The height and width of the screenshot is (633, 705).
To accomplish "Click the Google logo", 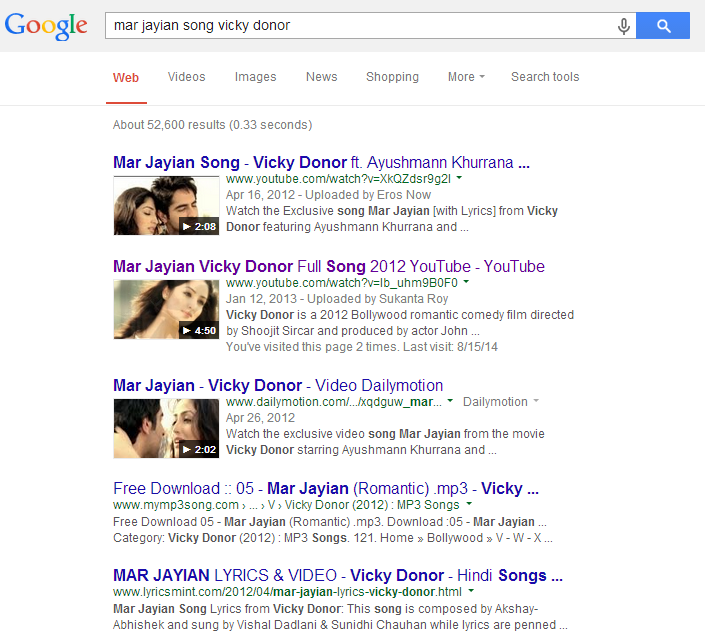I will [46, 26].
